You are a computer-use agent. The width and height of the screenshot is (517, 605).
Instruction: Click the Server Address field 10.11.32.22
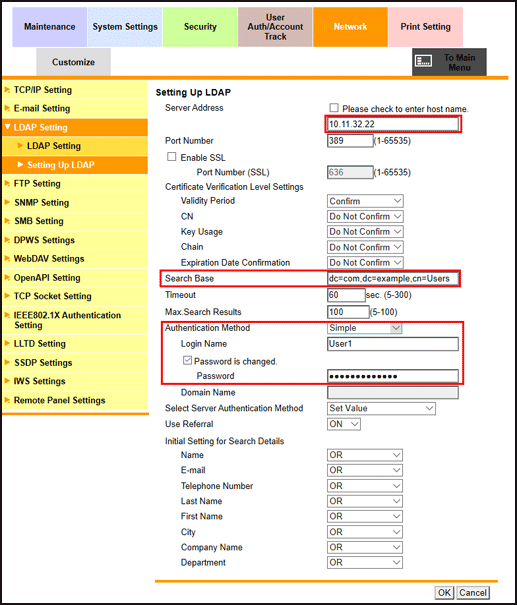393,124
